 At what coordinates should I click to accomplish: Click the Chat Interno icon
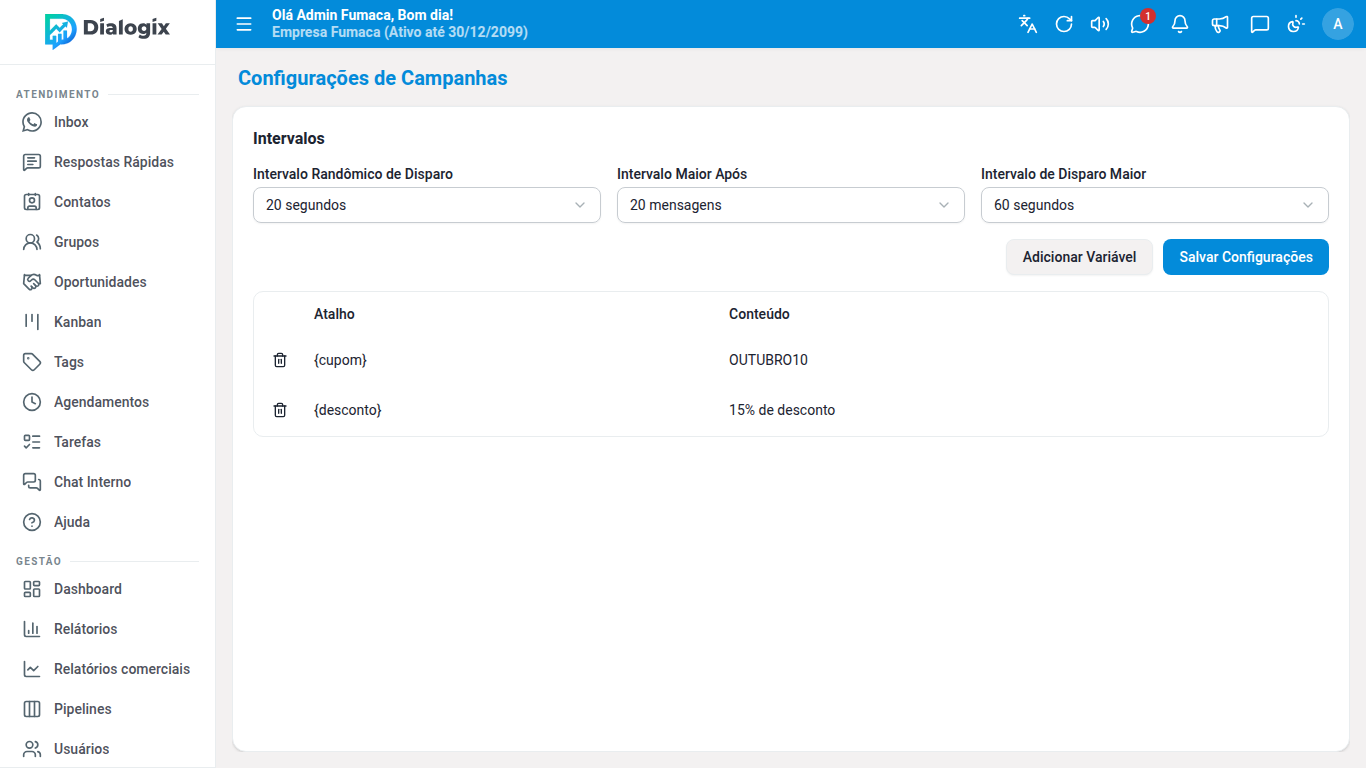tap(32, 482)
